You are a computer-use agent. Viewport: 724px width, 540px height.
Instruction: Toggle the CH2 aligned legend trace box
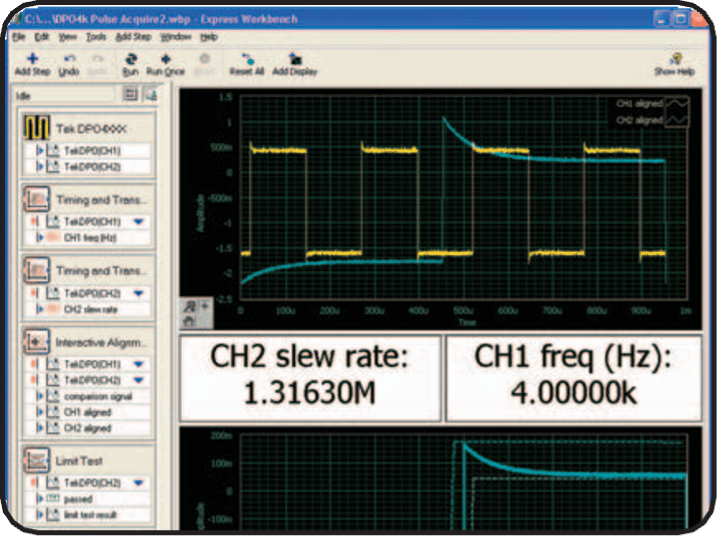point(679,120)
